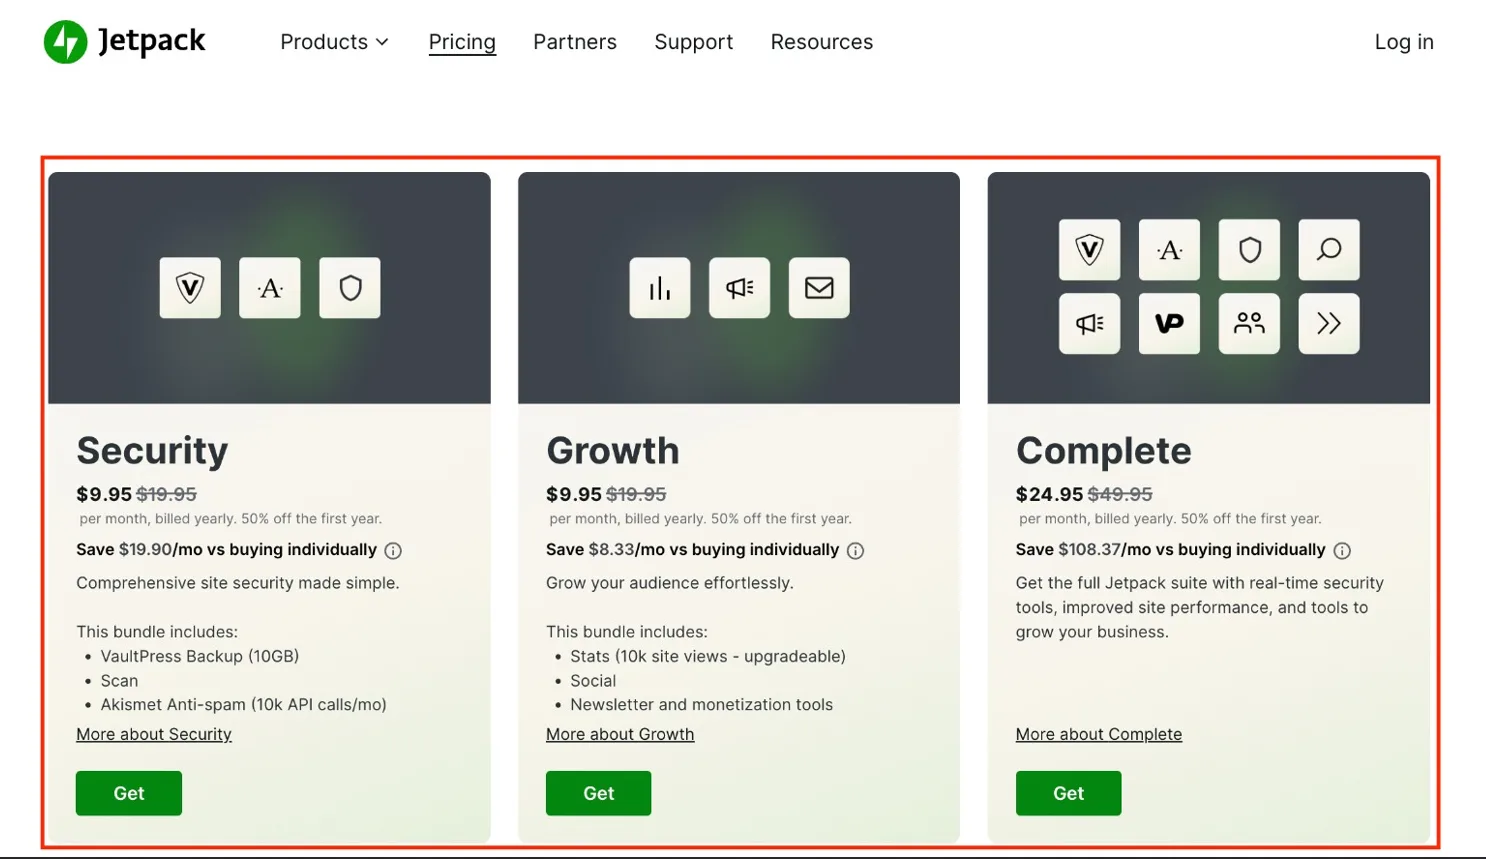Click the "Social" list item under Growth
Screen dimensions: 1486x859
tap(593, 681)
